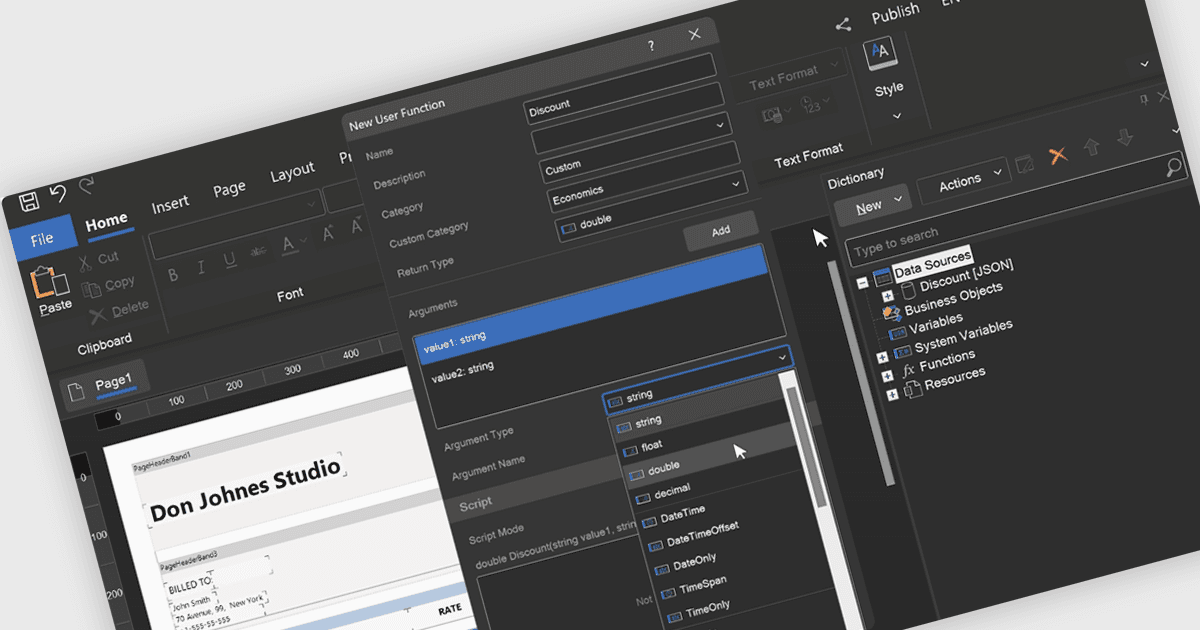1200x630 pixels.
Task: Click the Publish button
Action: 895,13
